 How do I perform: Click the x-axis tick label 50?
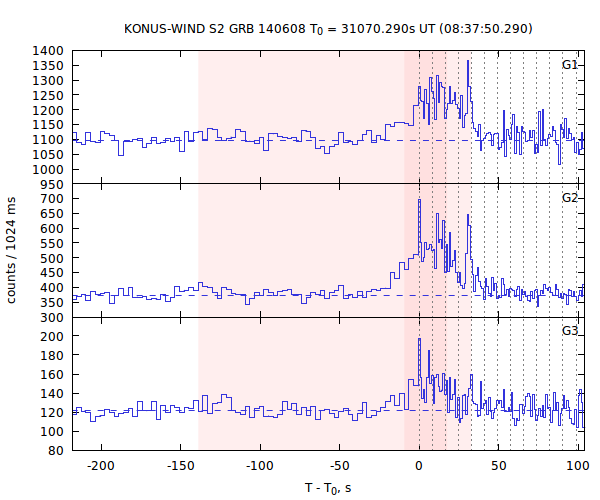499,466
